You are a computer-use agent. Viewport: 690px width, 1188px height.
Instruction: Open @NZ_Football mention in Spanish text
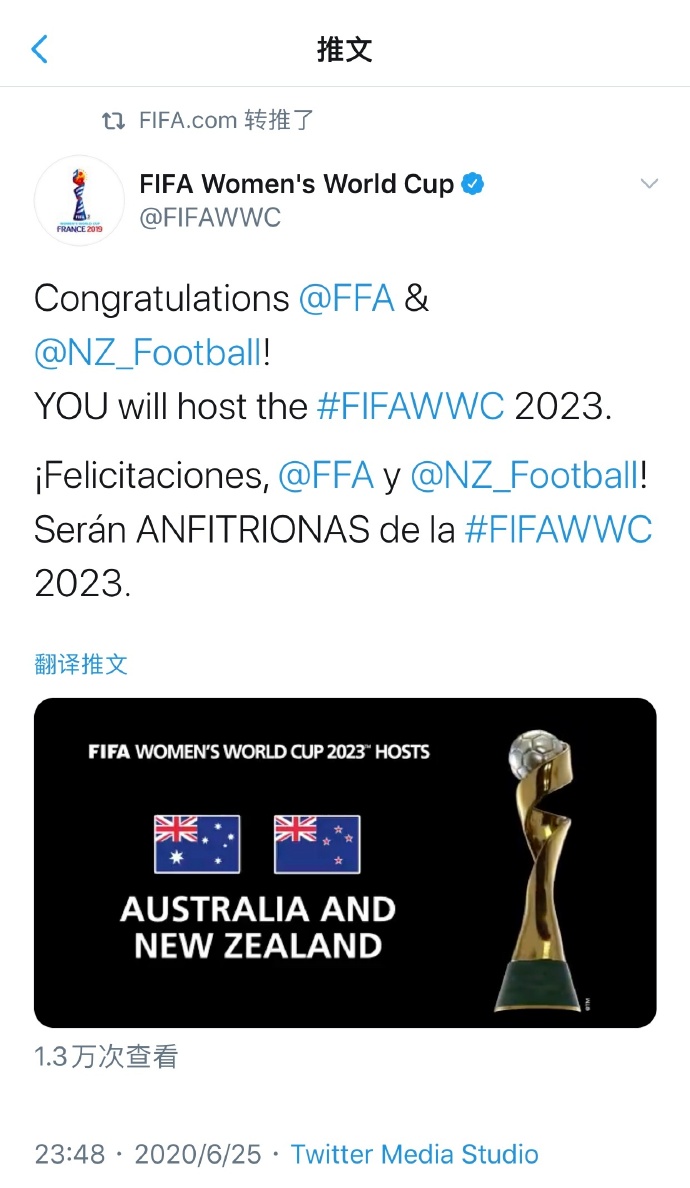524,476
